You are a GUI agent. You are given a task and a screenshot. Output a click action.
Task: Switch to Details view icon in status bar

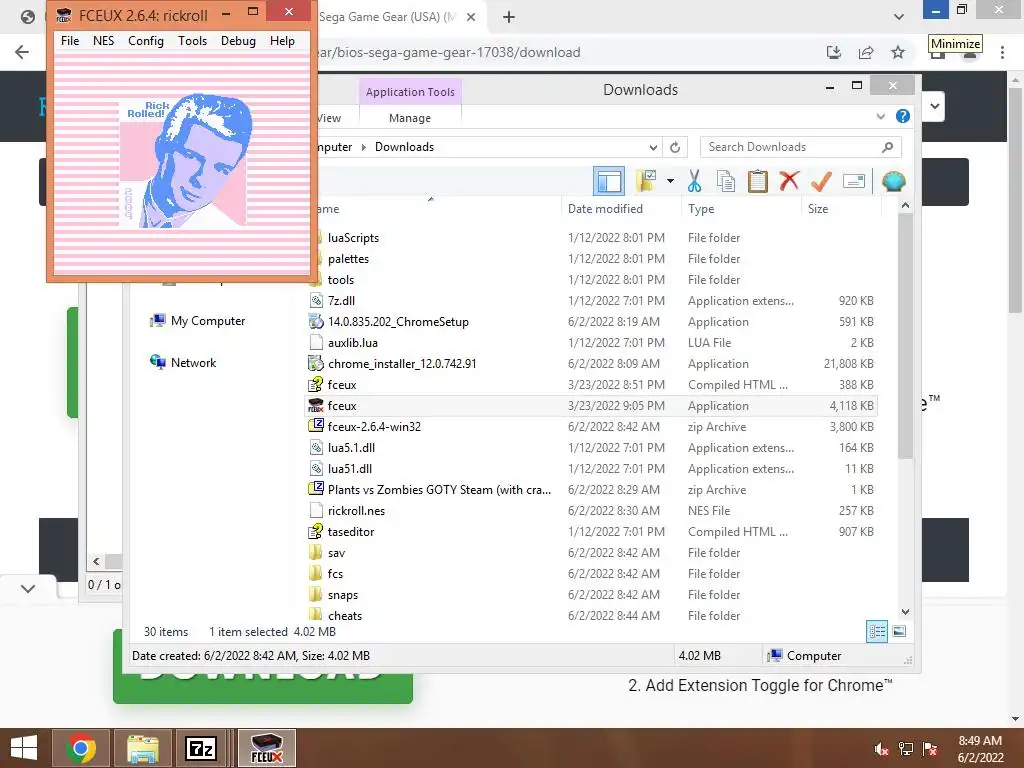coord(876,631)
